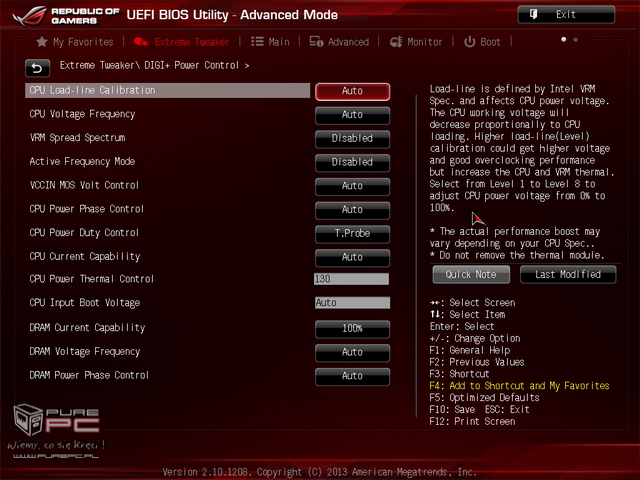Click the back arrow icon
The width and height of the screenshot is (640, 480).
click(38, 68)
